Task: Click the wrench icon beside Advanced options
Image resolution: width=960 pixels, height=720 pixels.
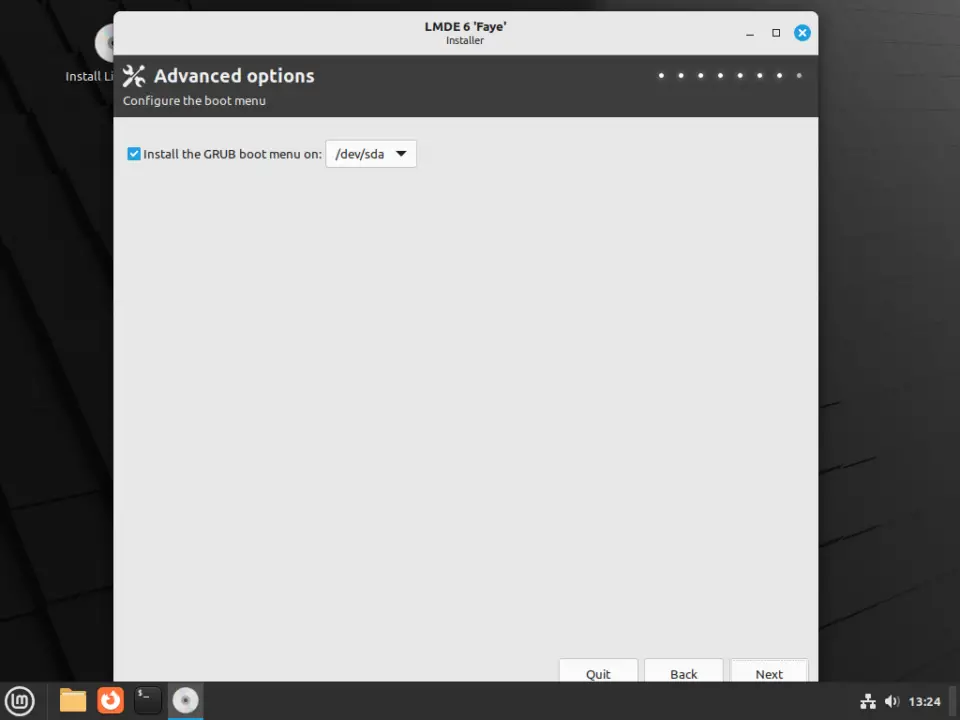Action: coord(134,76)
